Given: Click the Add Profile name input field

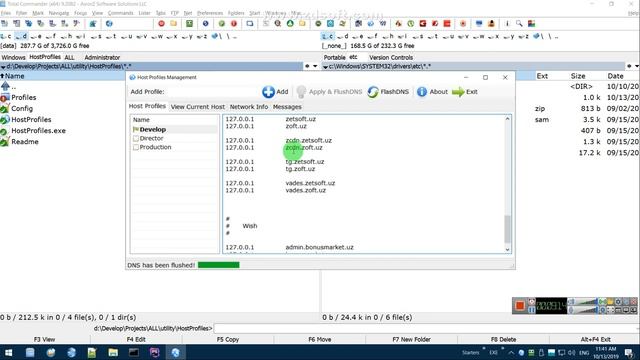Looking at the screenshot, I should [x=212, y=92].
